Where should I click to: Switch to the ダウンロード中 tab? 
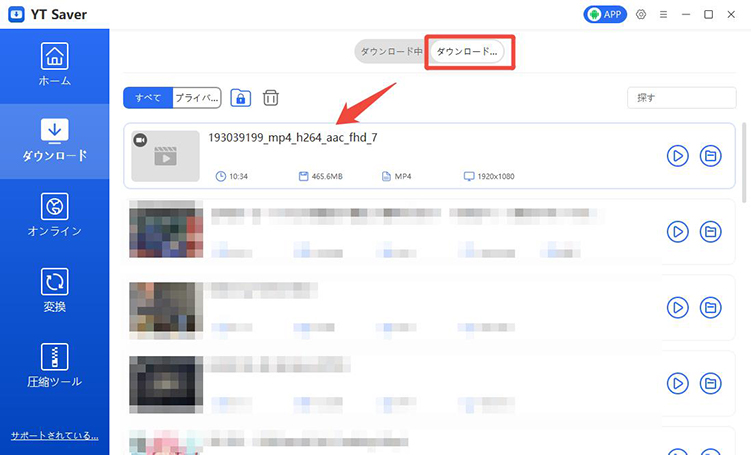pyautogui.click(x=391, y=51)
